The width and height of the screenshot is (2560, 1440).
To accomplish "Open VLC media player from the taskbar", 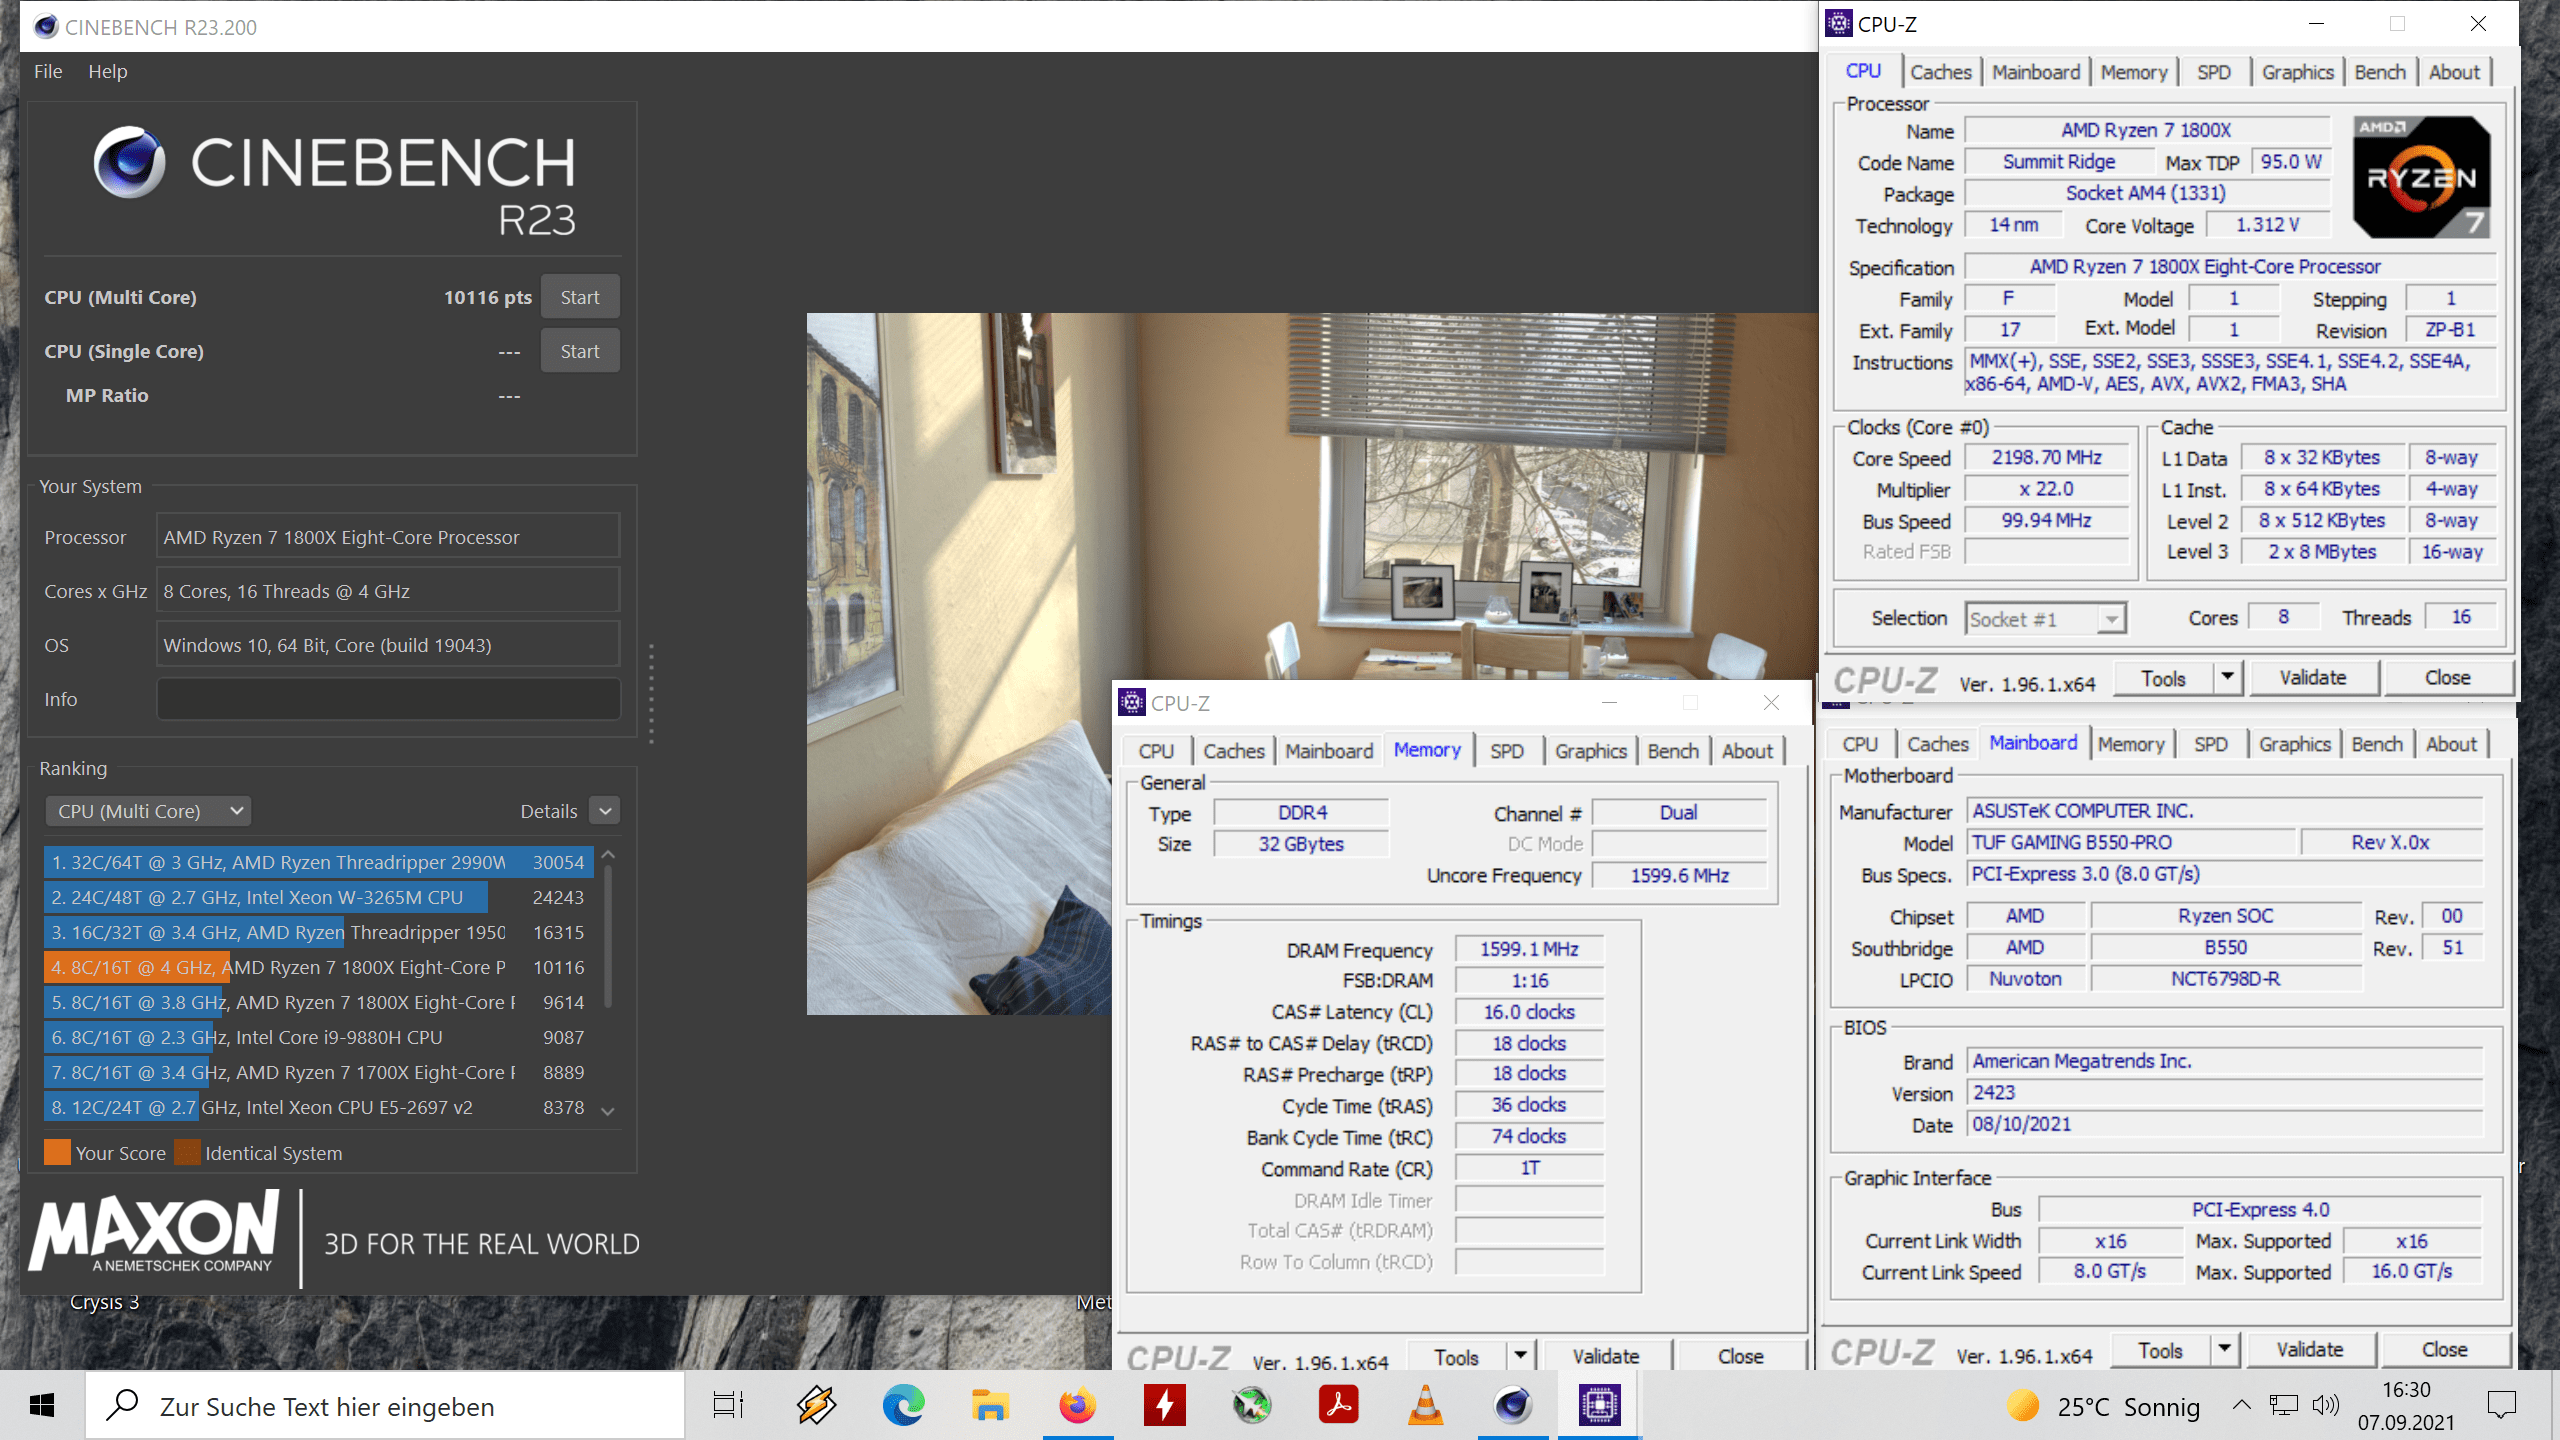I will (x=1425, y=1406).
